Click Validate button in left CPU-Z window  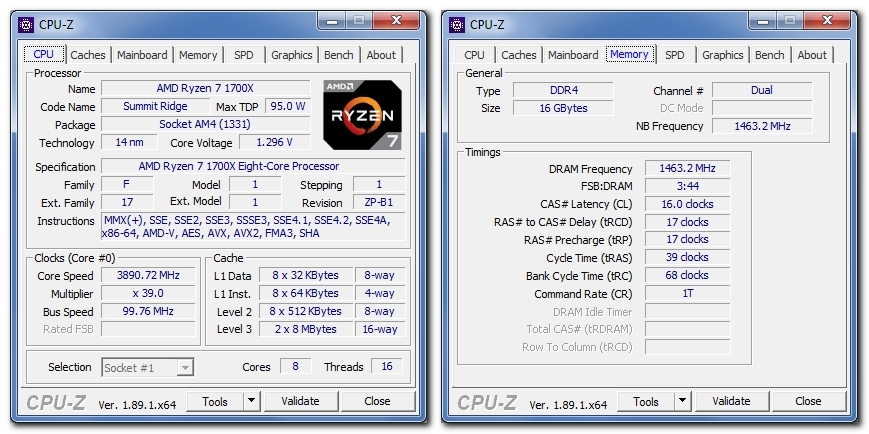tap(300, 401)
